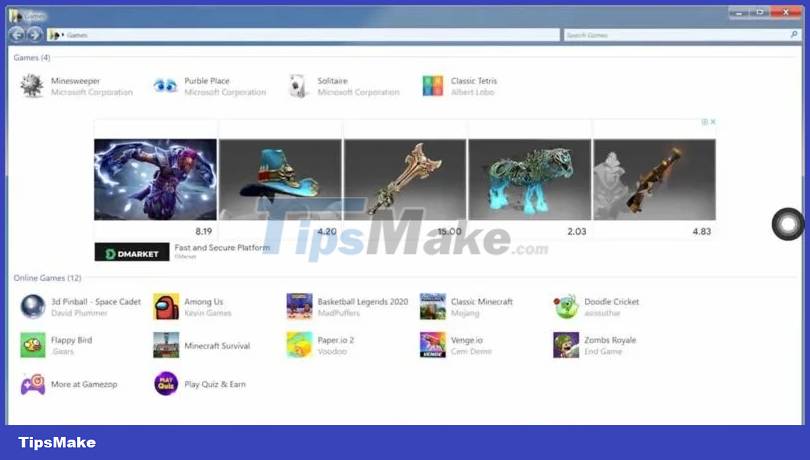The image size is (810, 460).
Task: Collapse the Games (4) group header
Action: pos(32,57)
